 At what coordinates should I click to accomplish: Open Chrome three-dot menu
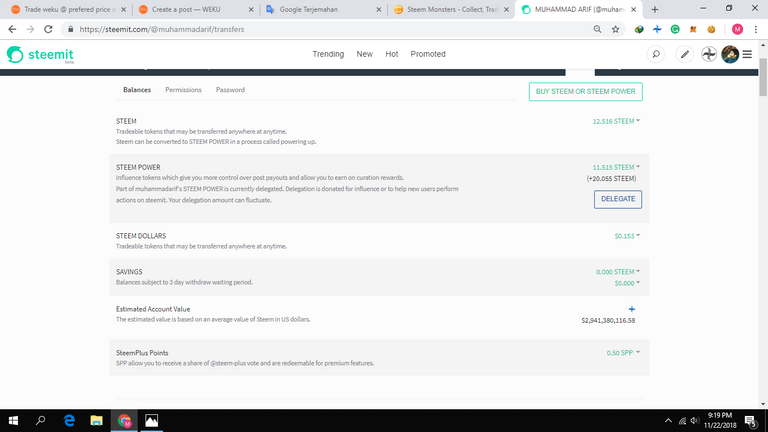pos(756,29)
